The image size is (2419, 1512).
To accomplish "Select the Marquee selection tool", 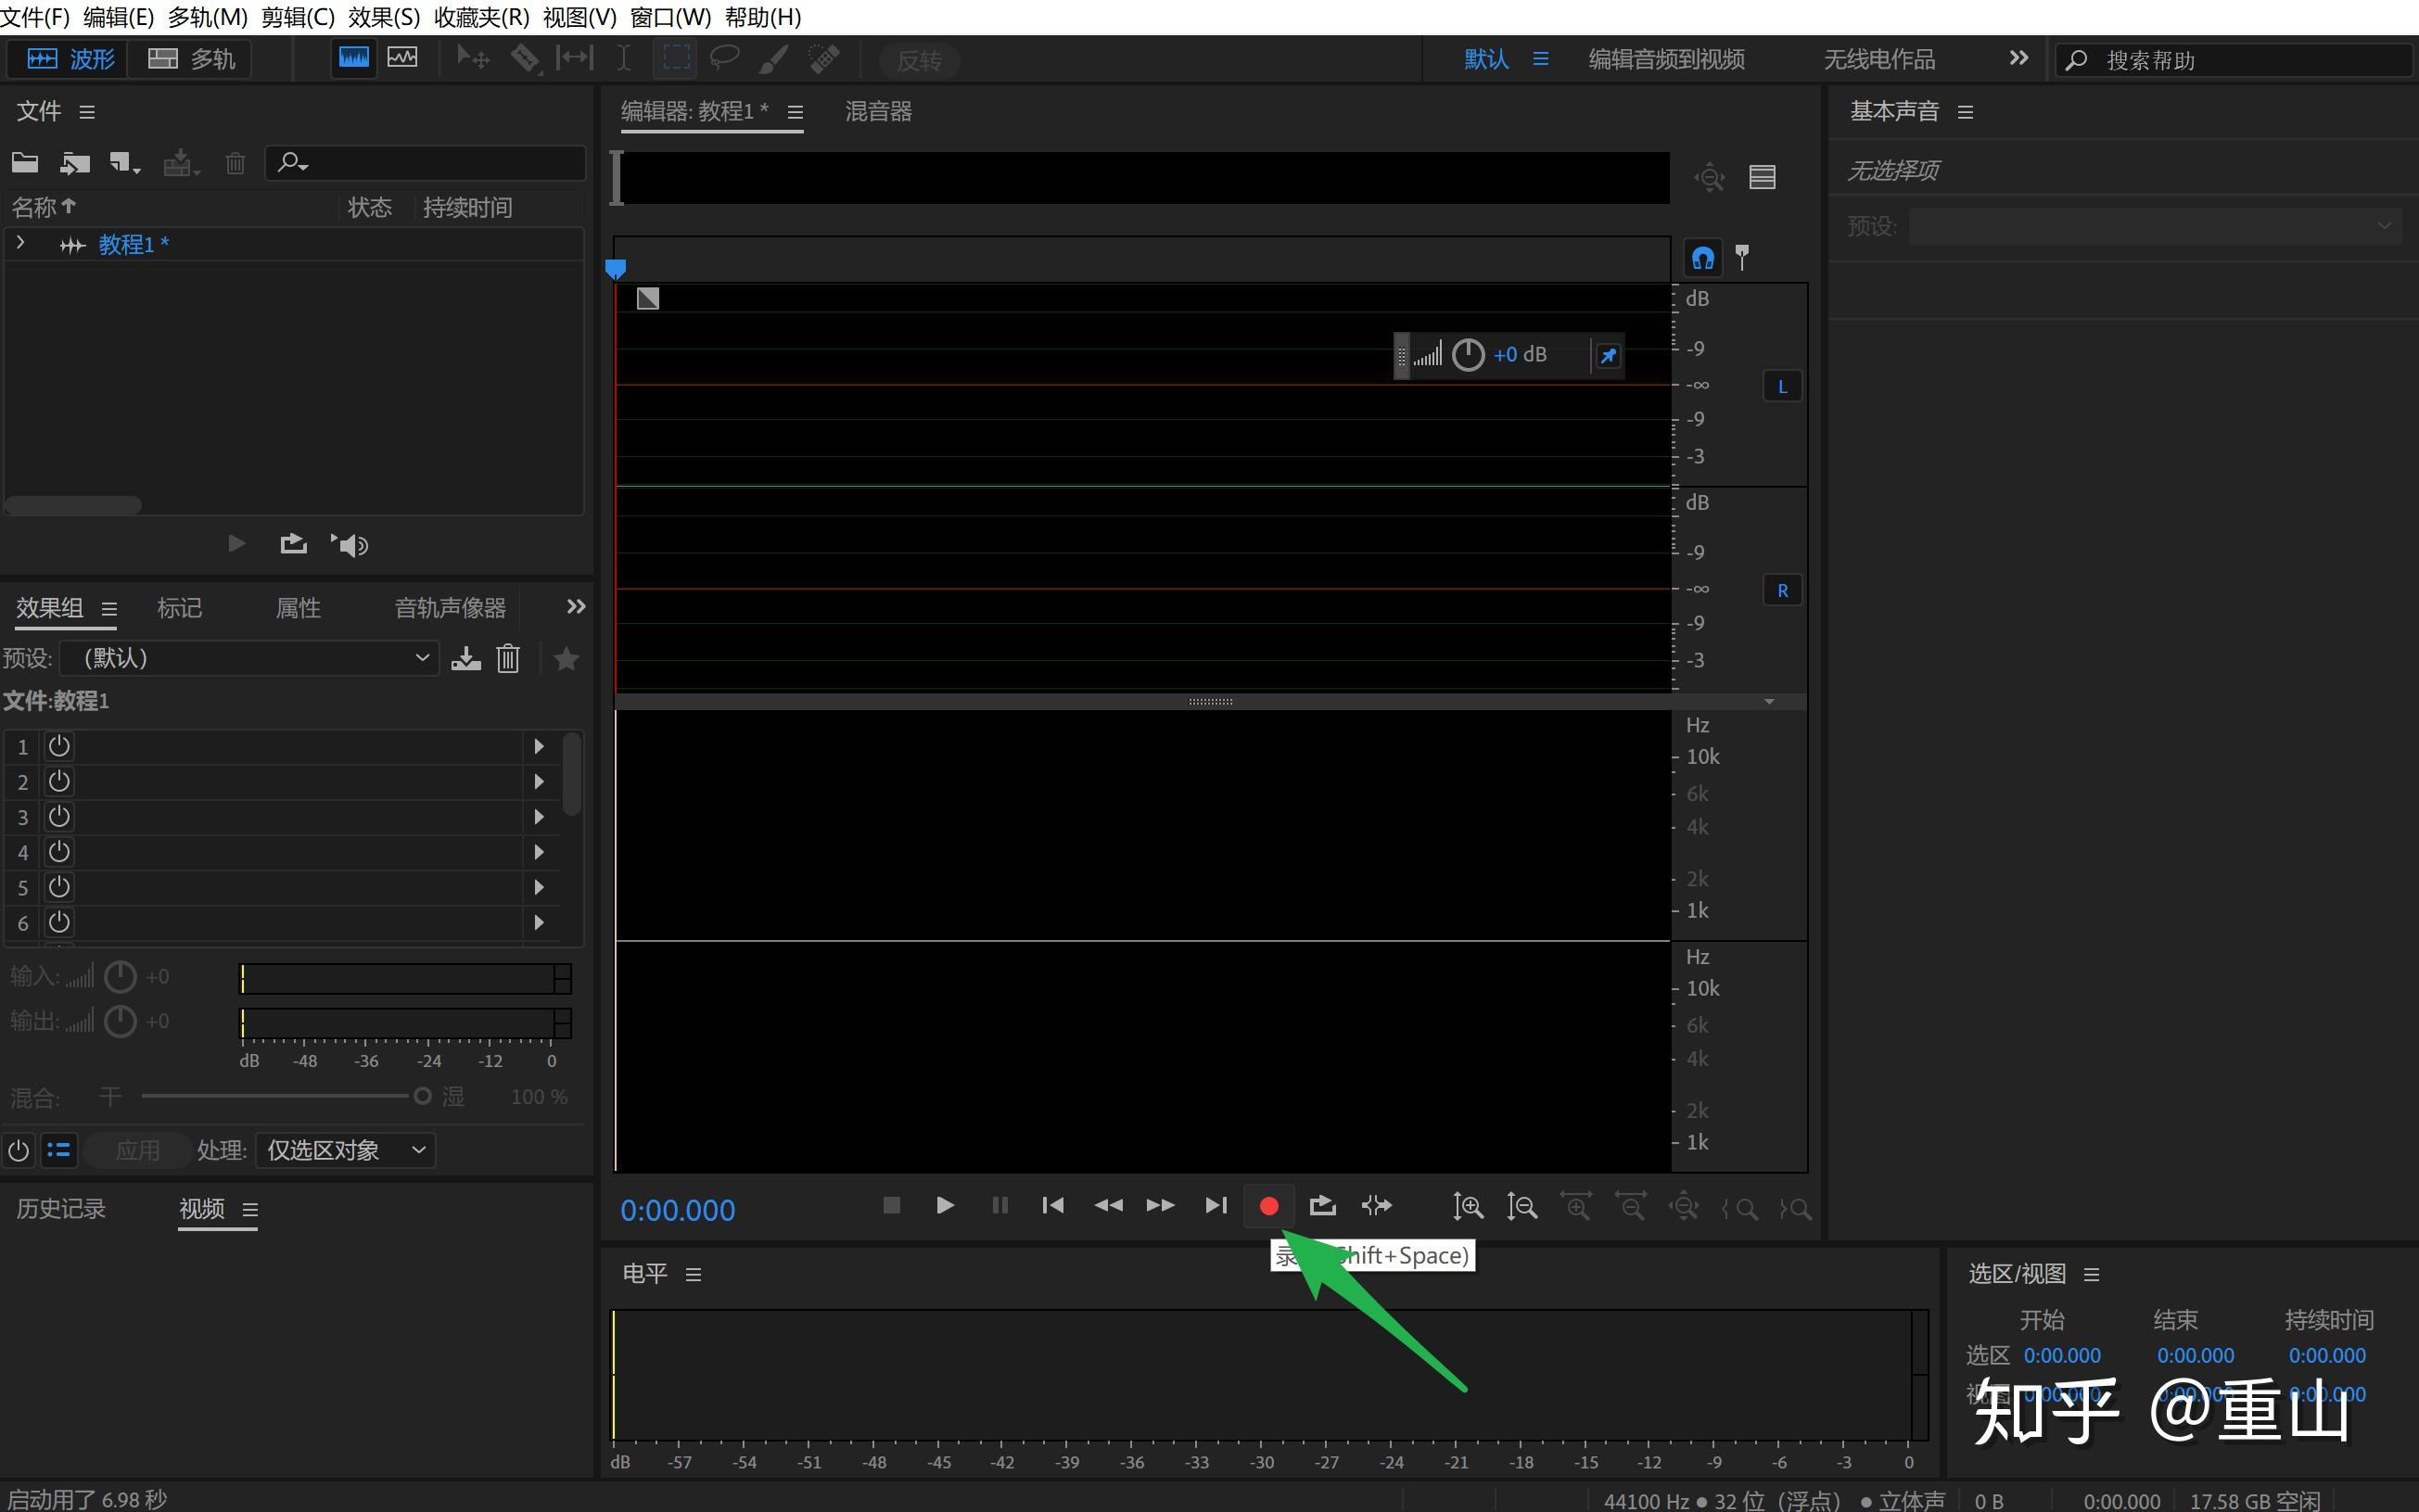I will (676, 58).
